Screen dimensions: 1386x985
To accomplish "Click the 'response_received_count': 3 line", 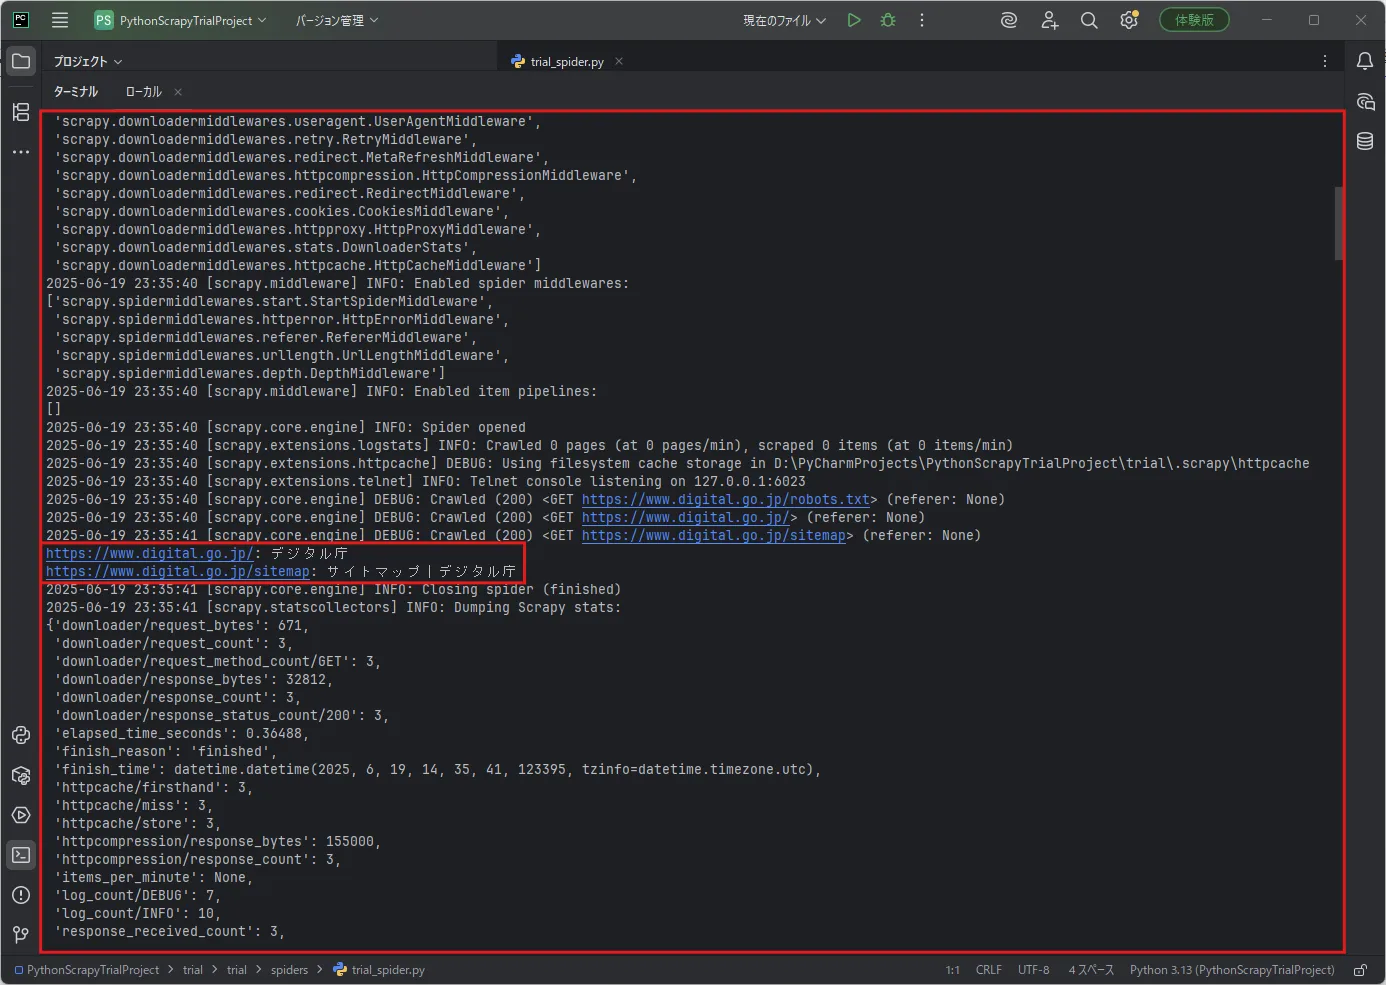I will [170, 931].
